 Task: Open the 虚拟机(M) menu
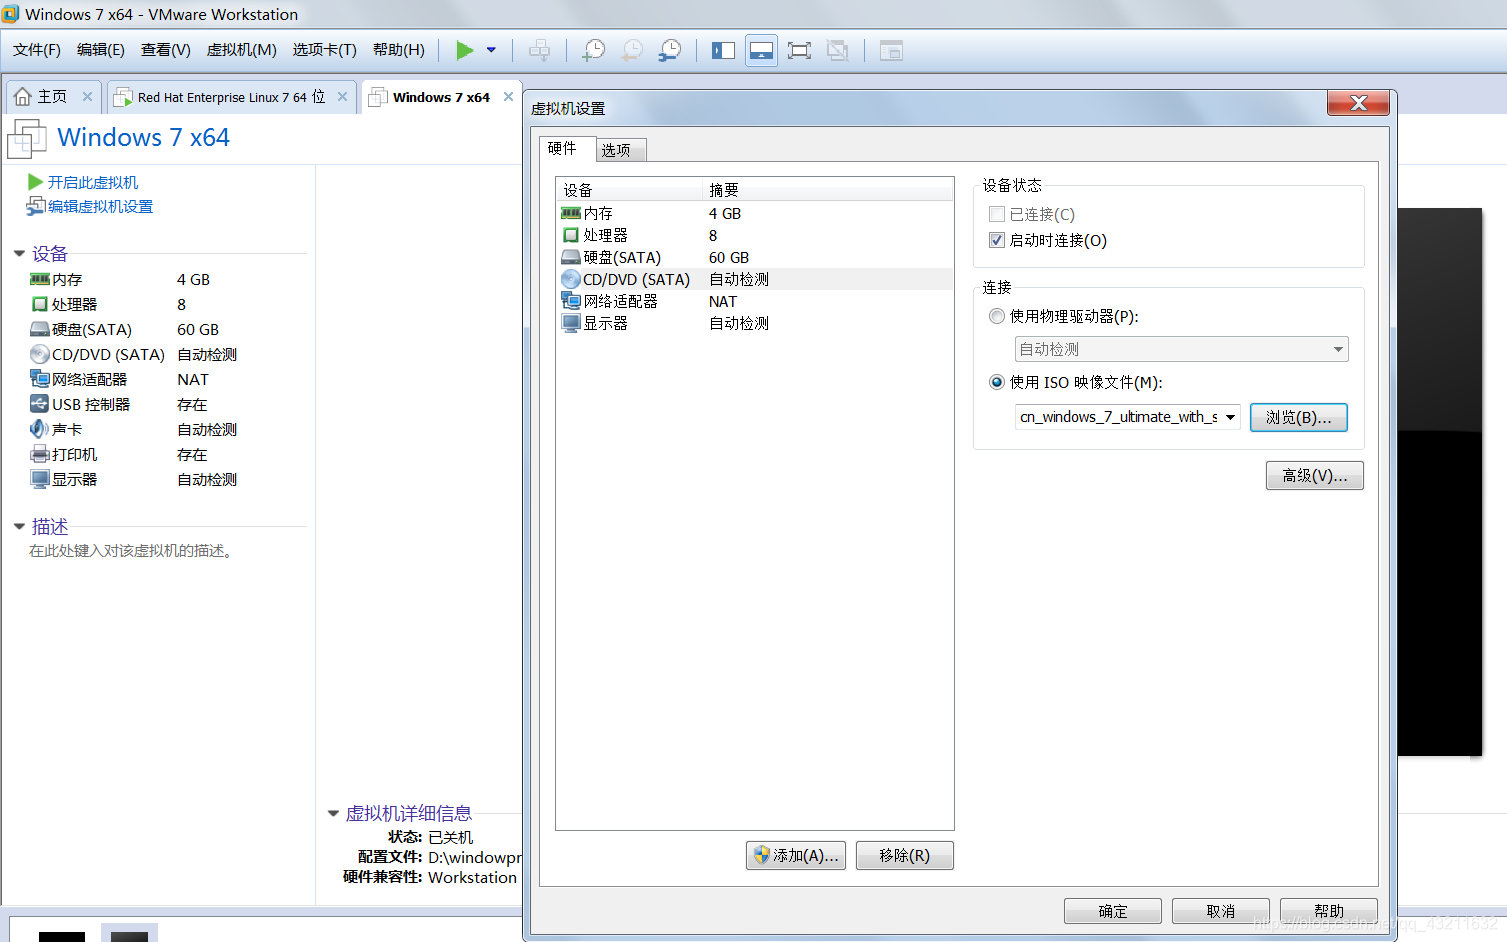pyautogui.click(x=242, y=50)
